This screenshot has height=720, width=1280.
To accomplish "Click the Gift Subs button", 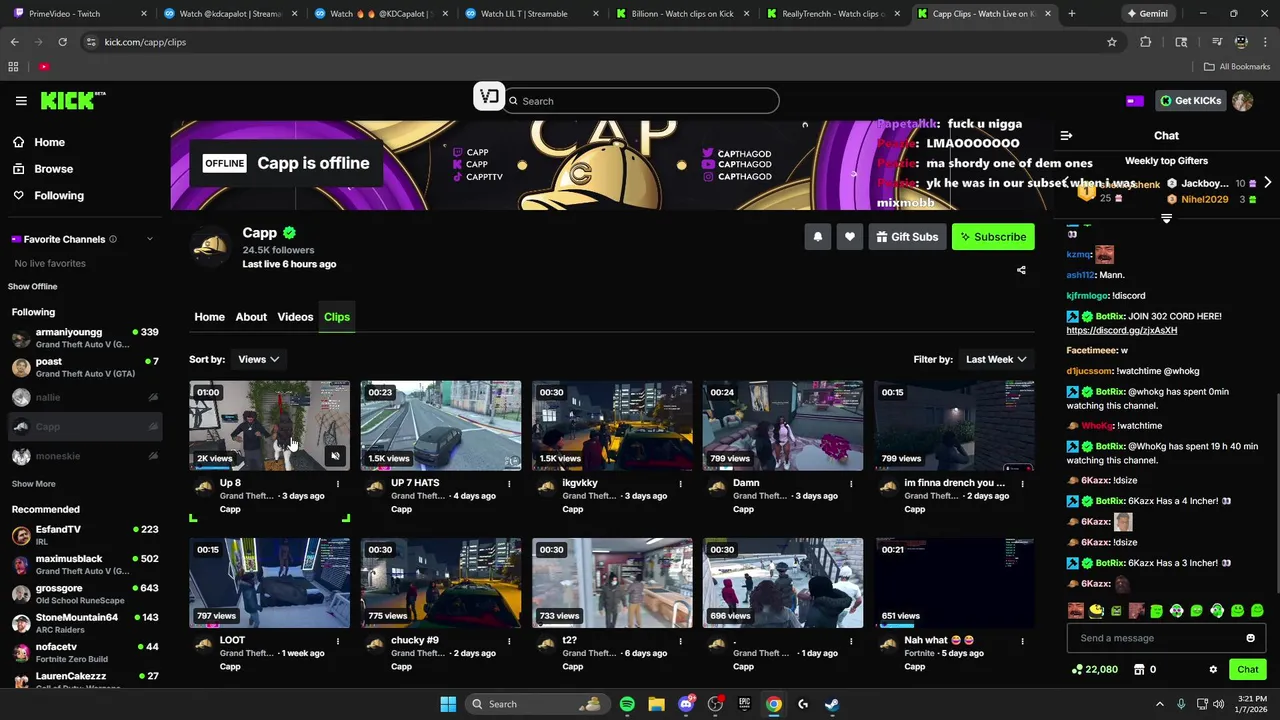I will tap(907, 237).
